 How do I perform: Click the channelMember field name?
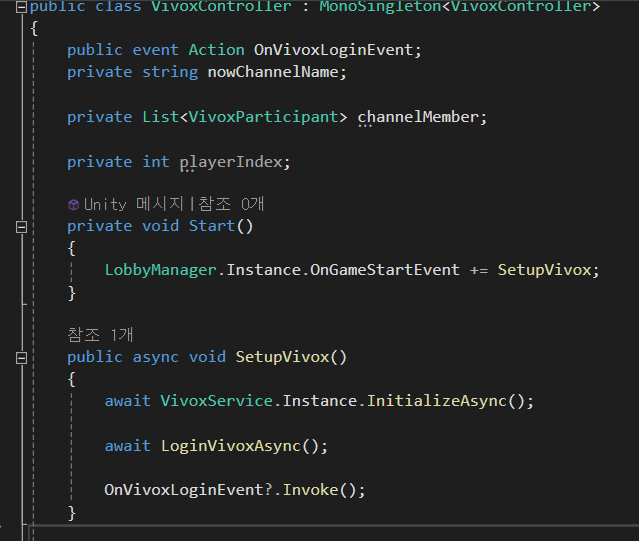pos(418,117)
